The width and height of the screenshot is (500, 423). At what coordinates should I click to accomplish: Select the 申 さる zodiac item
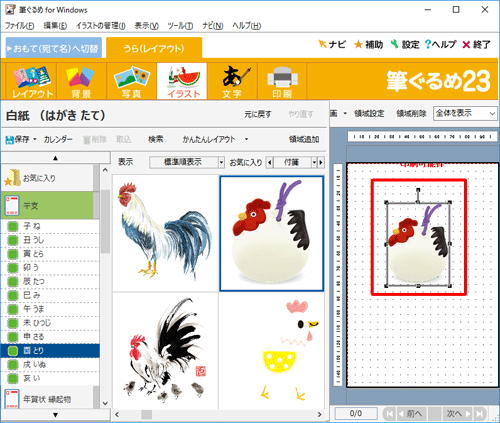(x=50, y=337)
